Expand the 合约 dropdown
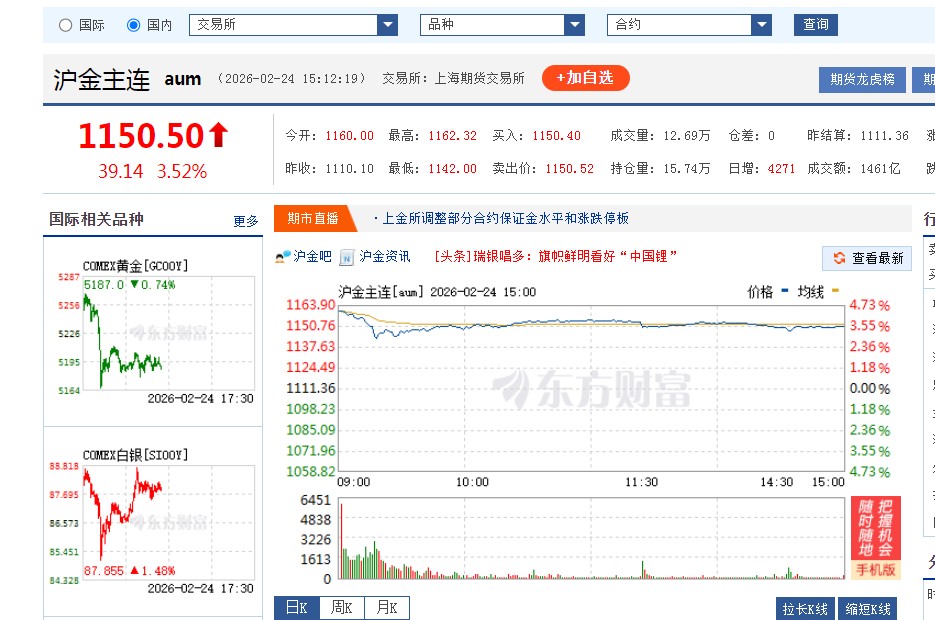 763,24
